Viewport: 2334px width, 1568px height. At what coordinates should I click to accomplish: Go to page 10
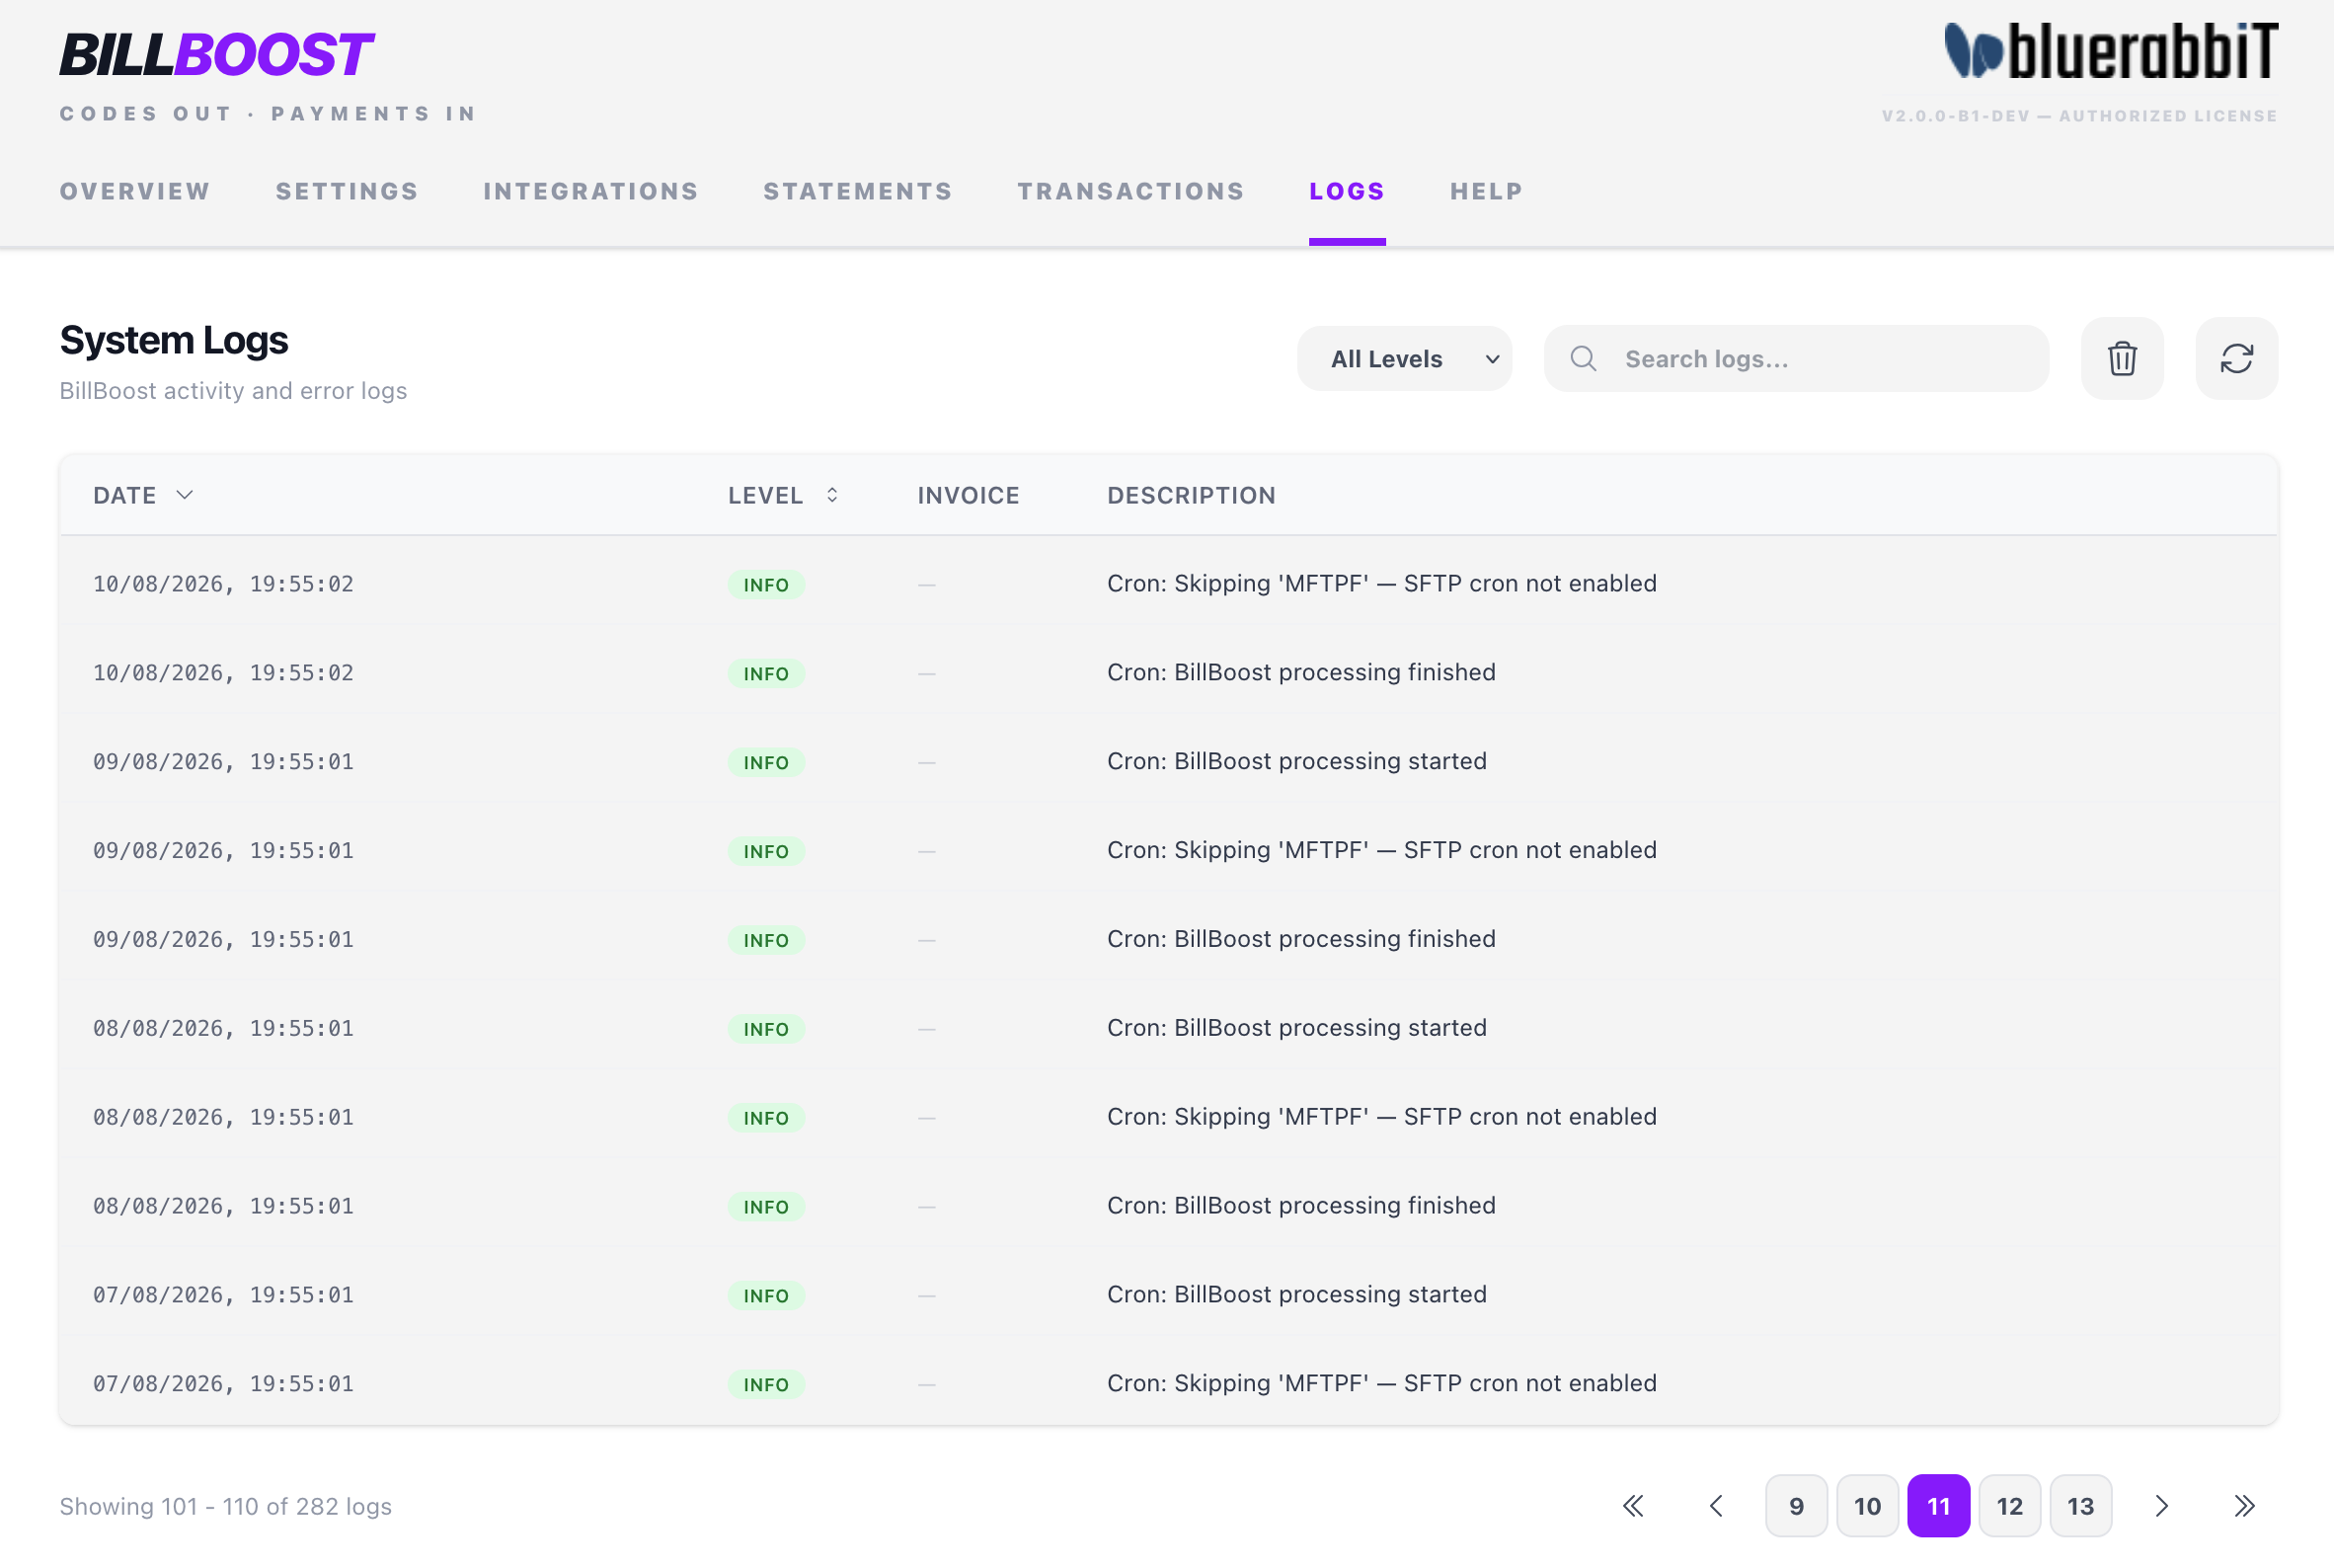(x=1867, y=1506)
